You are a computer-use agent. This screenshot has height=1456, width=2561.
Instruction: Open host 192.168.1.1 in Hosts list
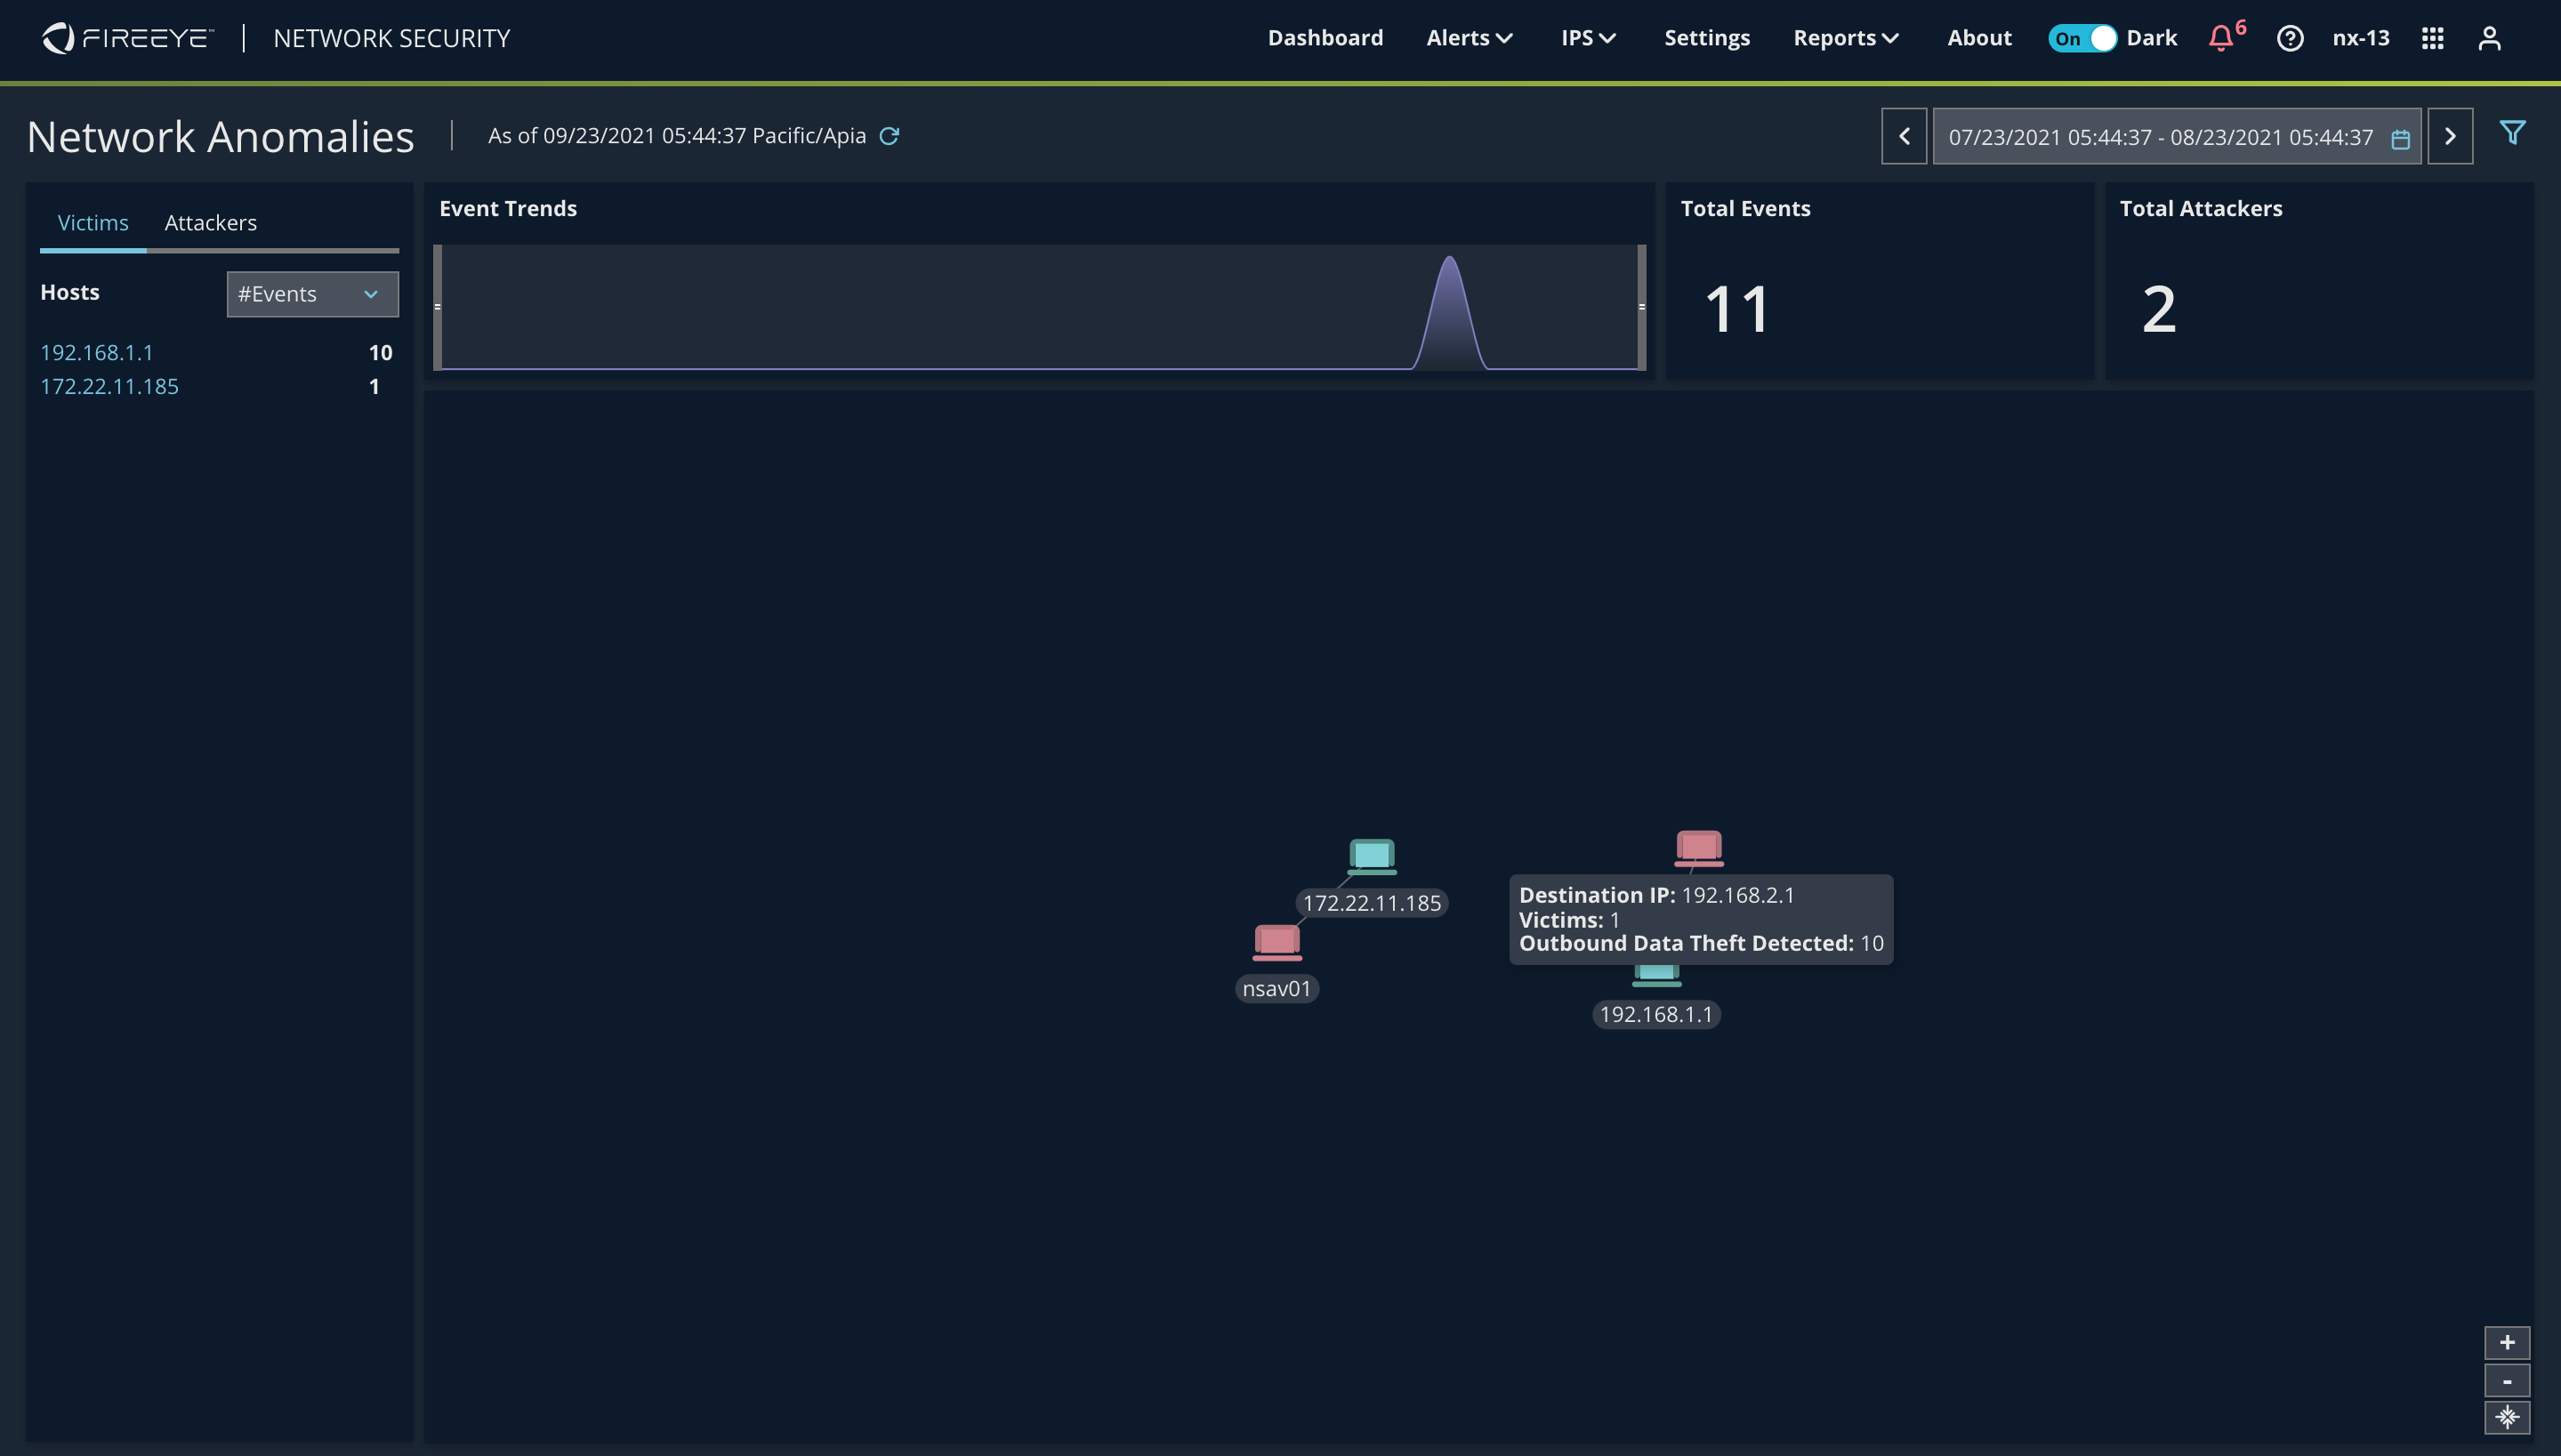pos(97,353)
